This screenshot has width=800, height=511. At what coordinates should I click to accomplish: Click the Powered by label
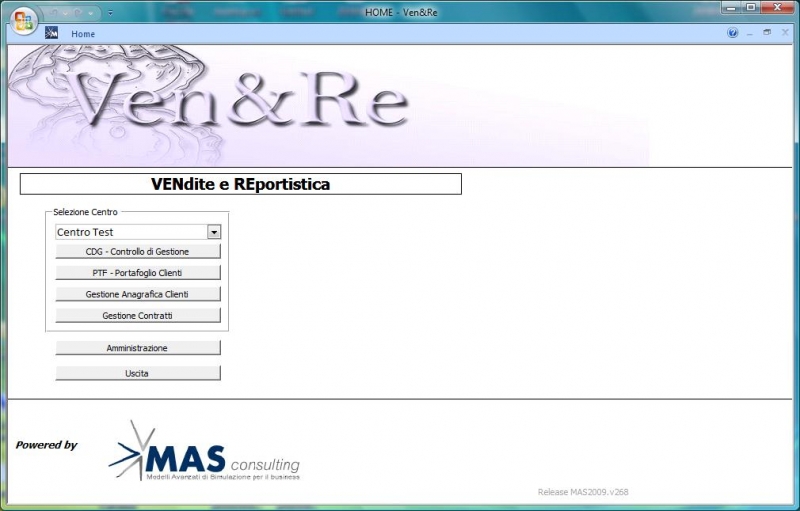point(46,445)
